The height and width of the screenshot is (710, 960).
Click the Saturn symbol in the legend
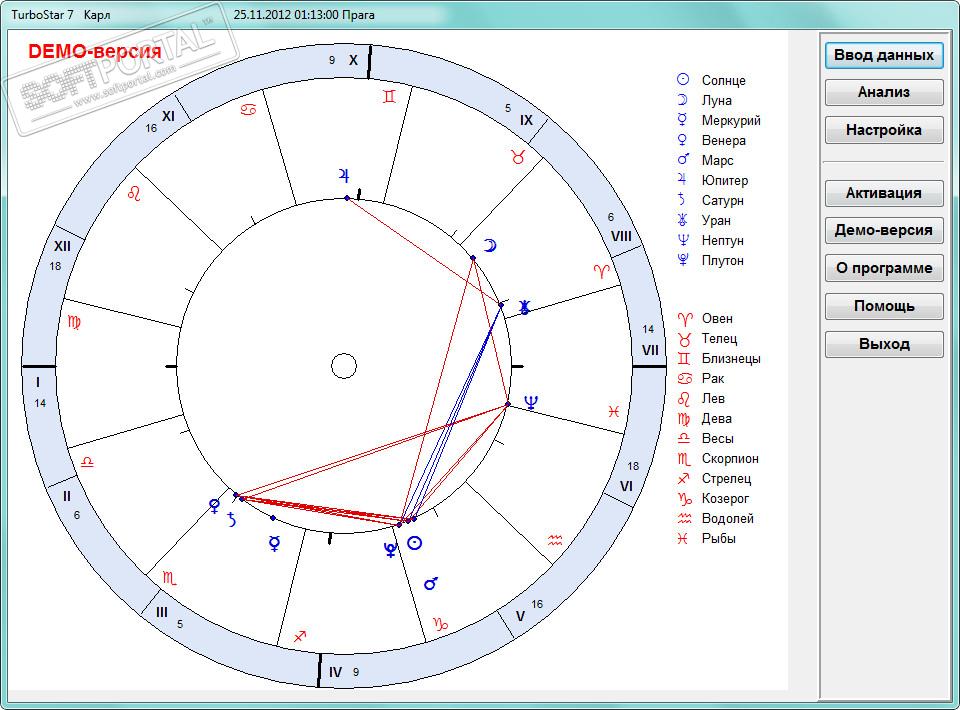pos(681,200)
